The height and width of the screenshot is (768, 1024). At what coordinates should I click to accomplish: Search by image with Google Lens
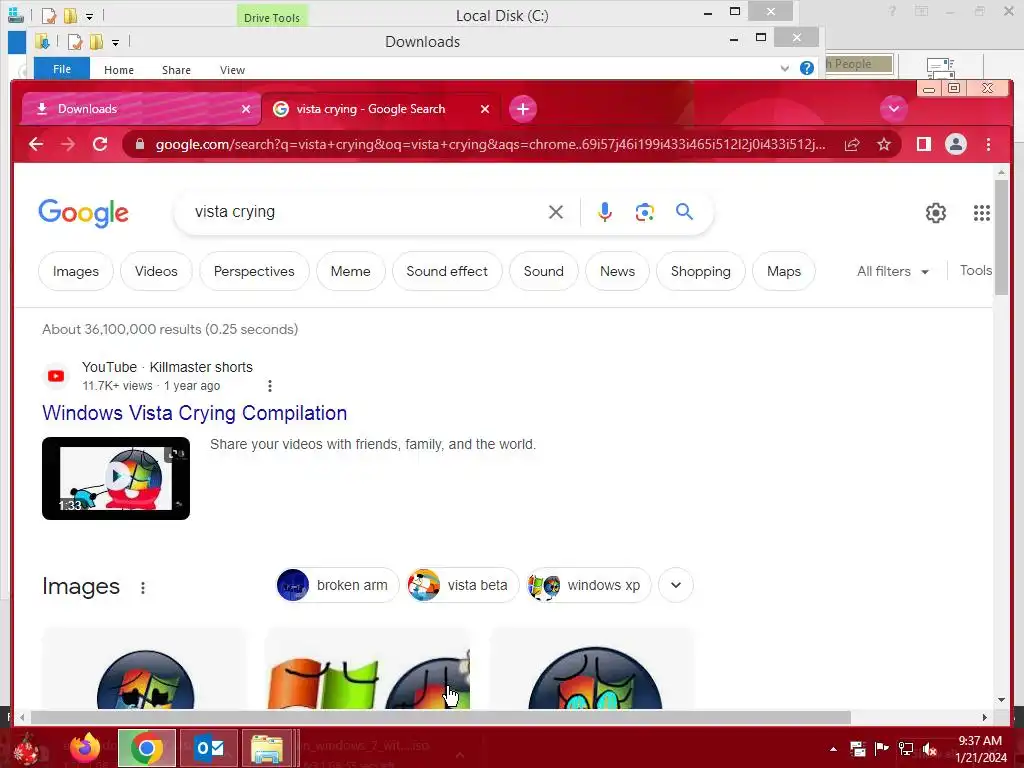[x=645, y=212]
